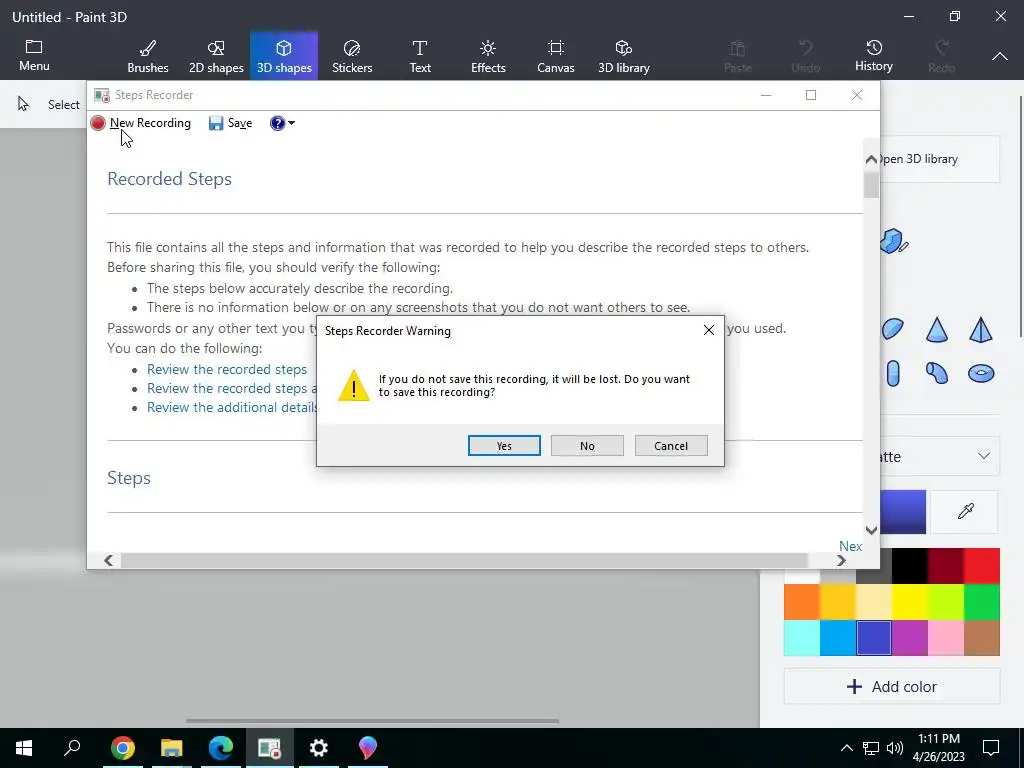Open the Canvas tab
The height and width of the screenshot is (768, 1024).
click(x=556, y=56)
